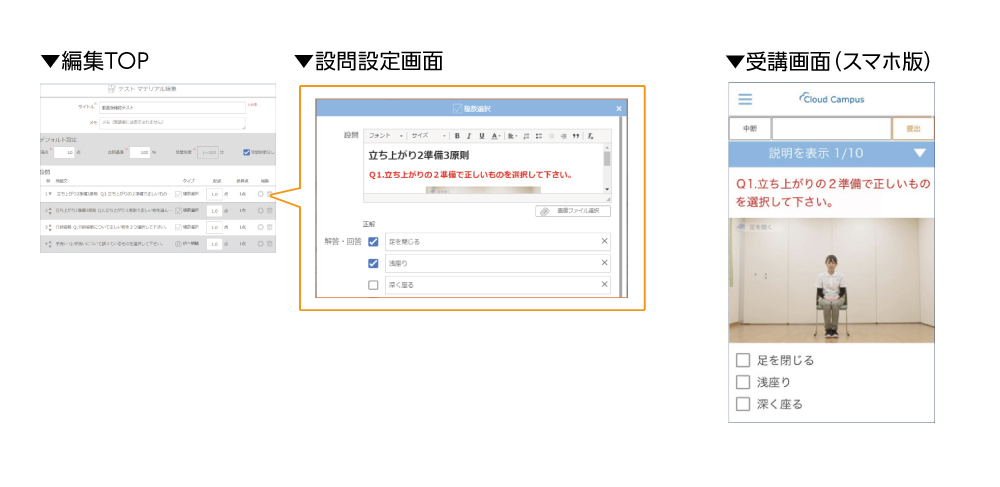The height and width of the screenshot is (487, 1000).
Task: Apply block quote formatting in the editor
Action: click(576, 136)
